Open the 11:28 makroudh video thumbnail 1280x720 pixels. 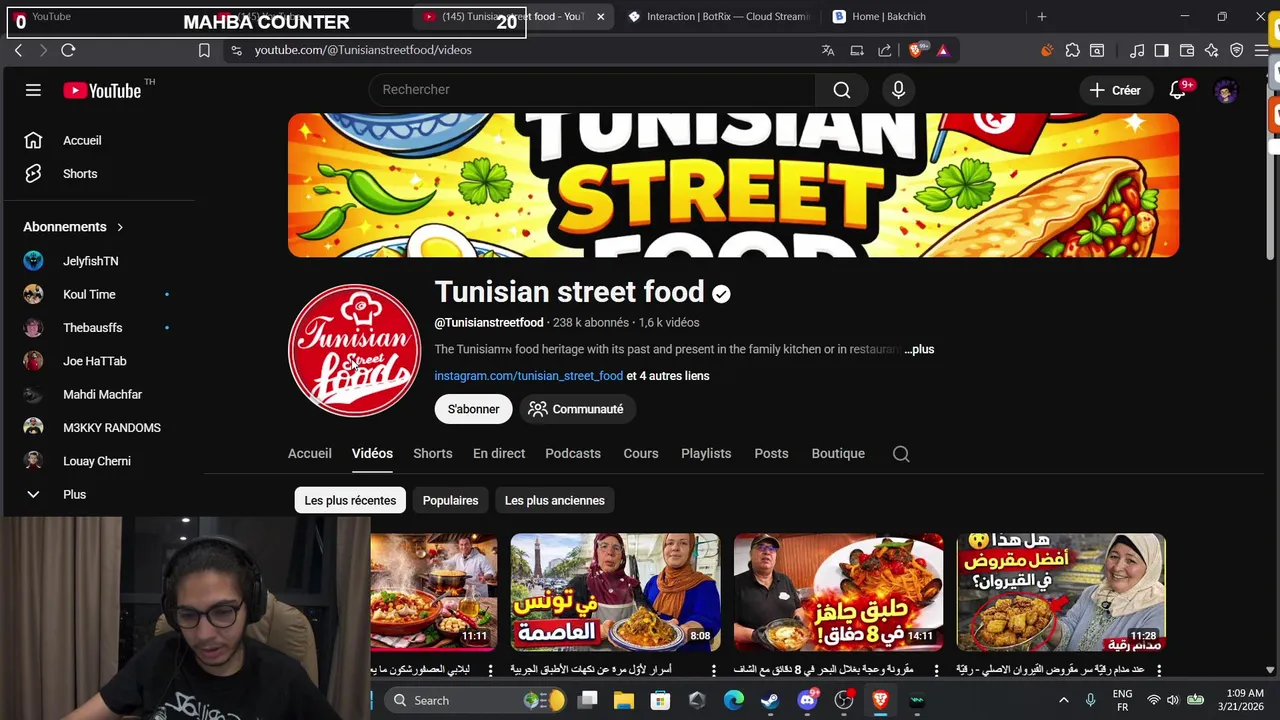[x=1061, y=592]
